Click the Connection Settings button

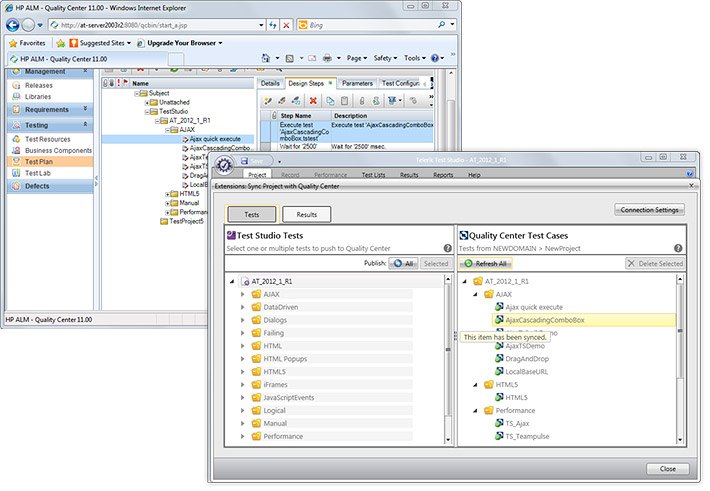(649, 210)
